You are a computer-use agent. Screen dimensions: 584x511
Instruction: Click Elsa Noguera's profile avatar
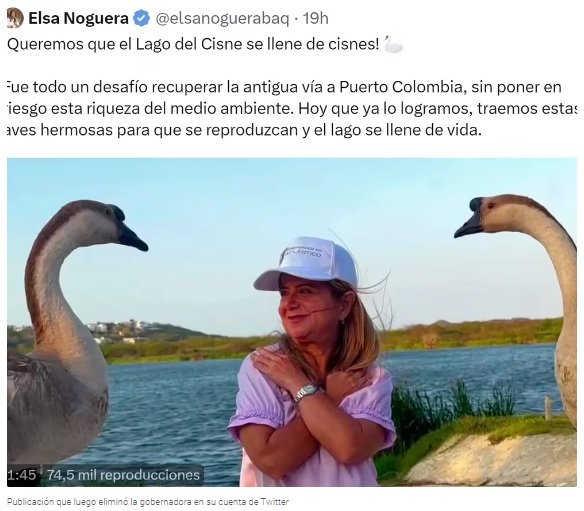pos(15,18)
